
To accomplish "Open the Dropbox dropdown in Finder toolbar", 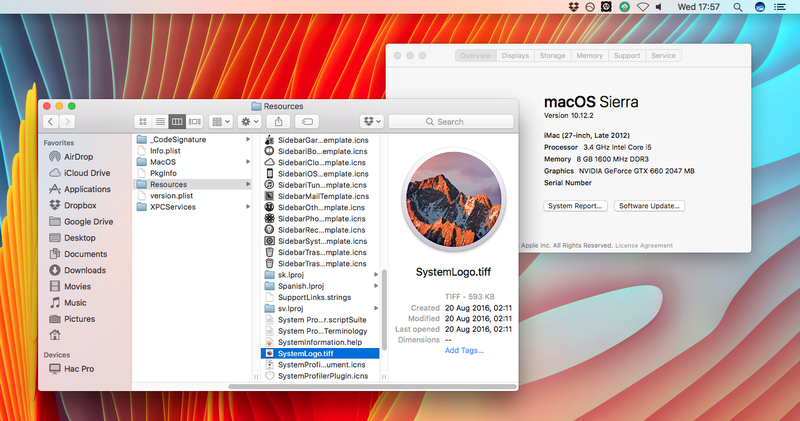I will (x=371, y=121).
